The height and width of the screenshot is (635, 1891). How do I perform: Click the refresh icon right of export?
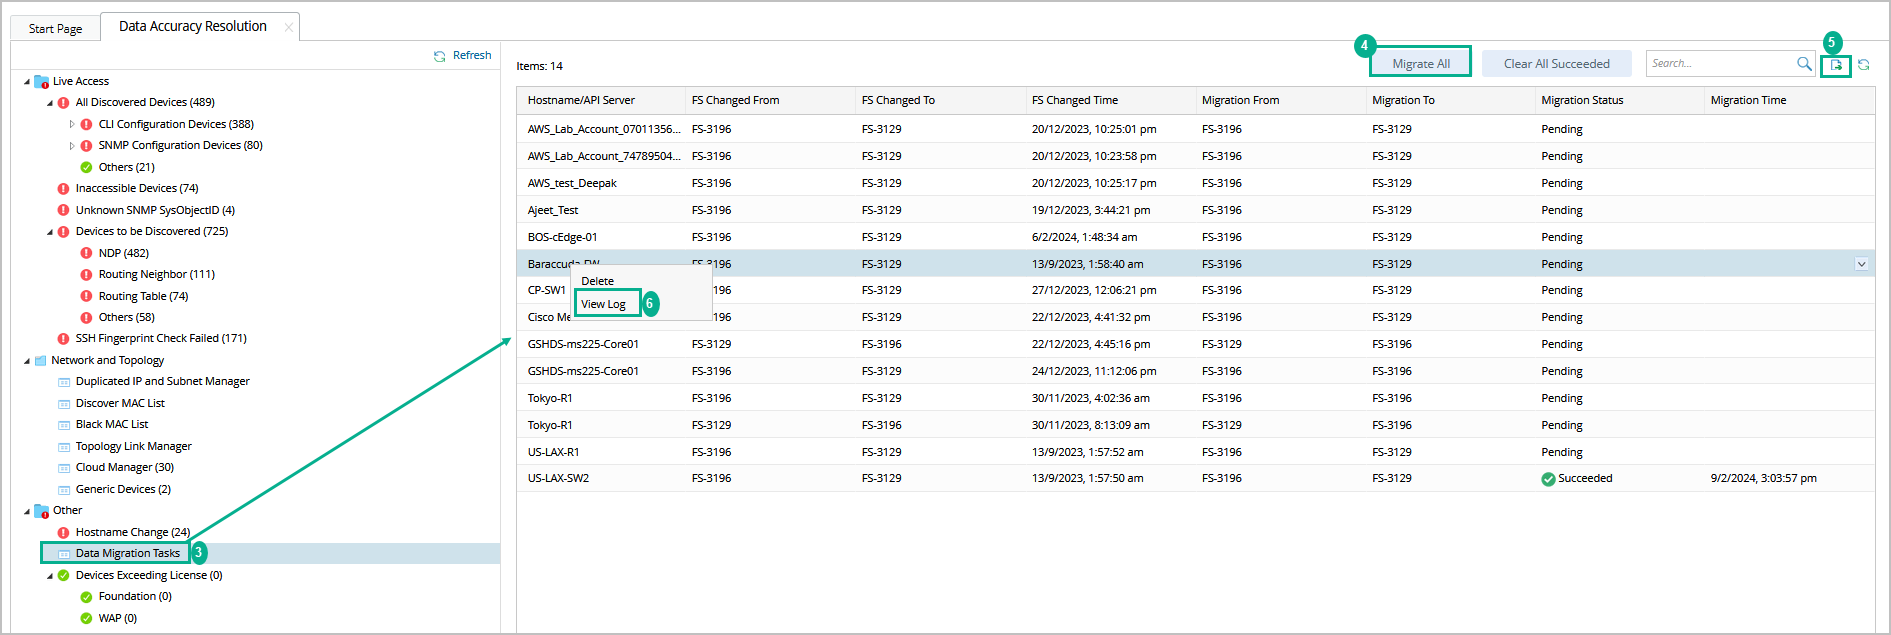(x=1864, y=65)
